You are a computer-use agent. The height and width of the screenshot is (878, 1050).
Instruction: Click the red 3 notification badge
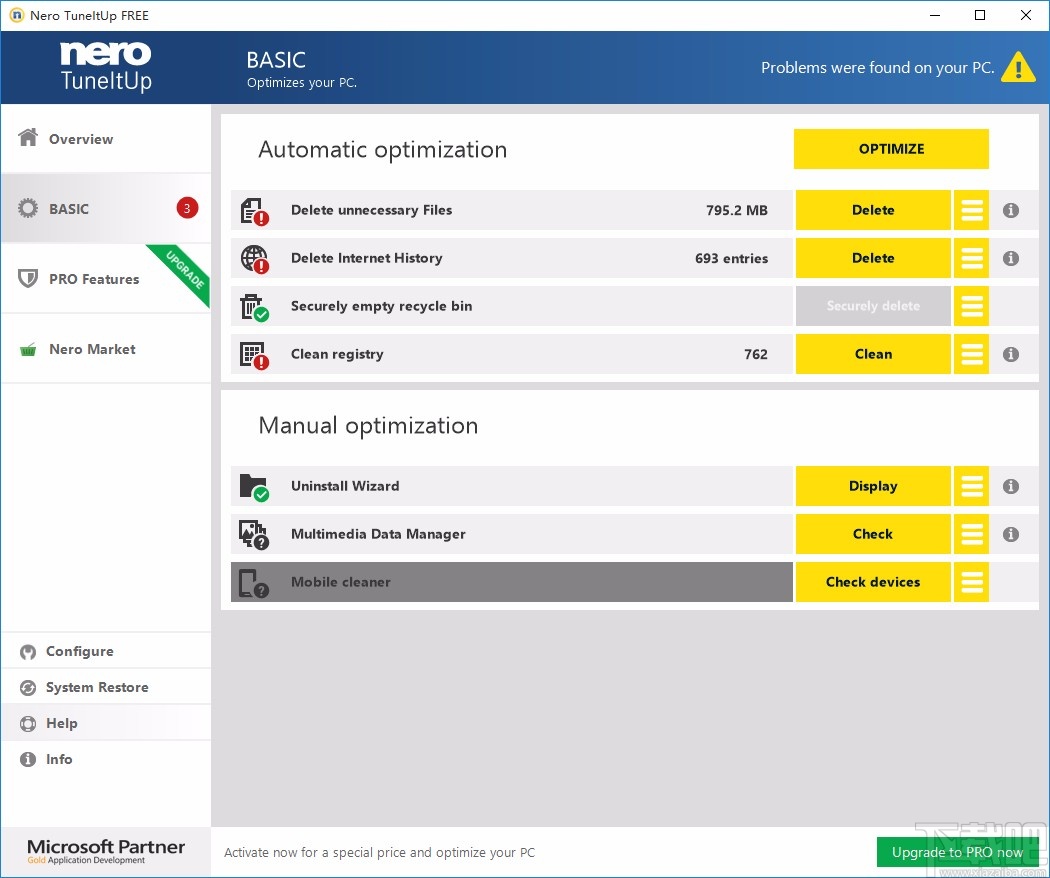pyautogui.click(x=187, y=208)
